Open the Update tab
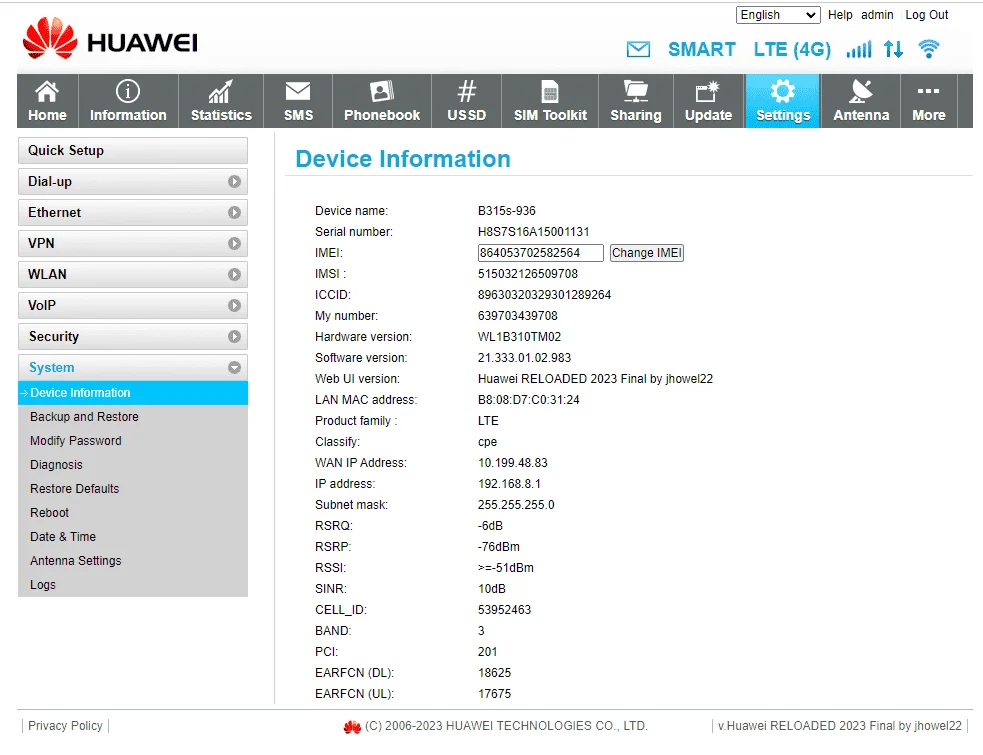983x755 pixels. tap(708, 102)
